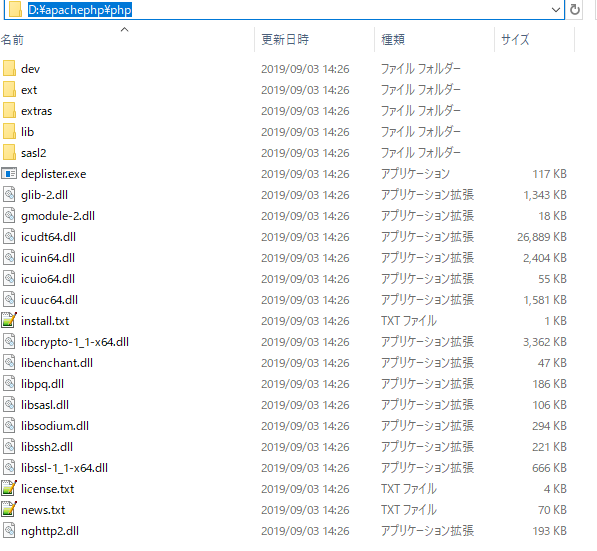The height and width of the screenshot is (551, 597).
Task: Select the glib-2.dll file icon
Action: click(x=9, y=195)
